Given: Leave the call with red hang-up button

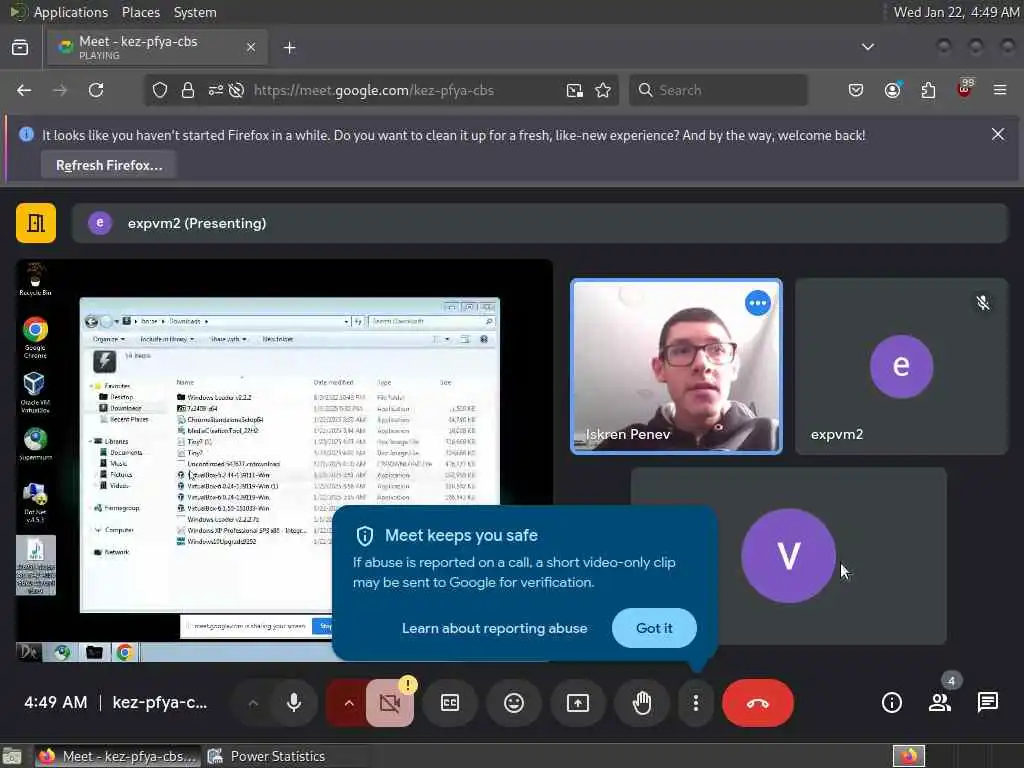Looking at the screenshot, I should coord(758,703).
